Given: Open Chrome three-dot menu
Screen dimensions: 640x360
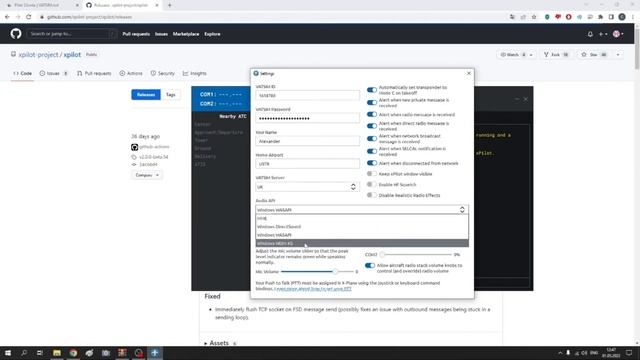Looking at the screenshot, I should point(633,17).
